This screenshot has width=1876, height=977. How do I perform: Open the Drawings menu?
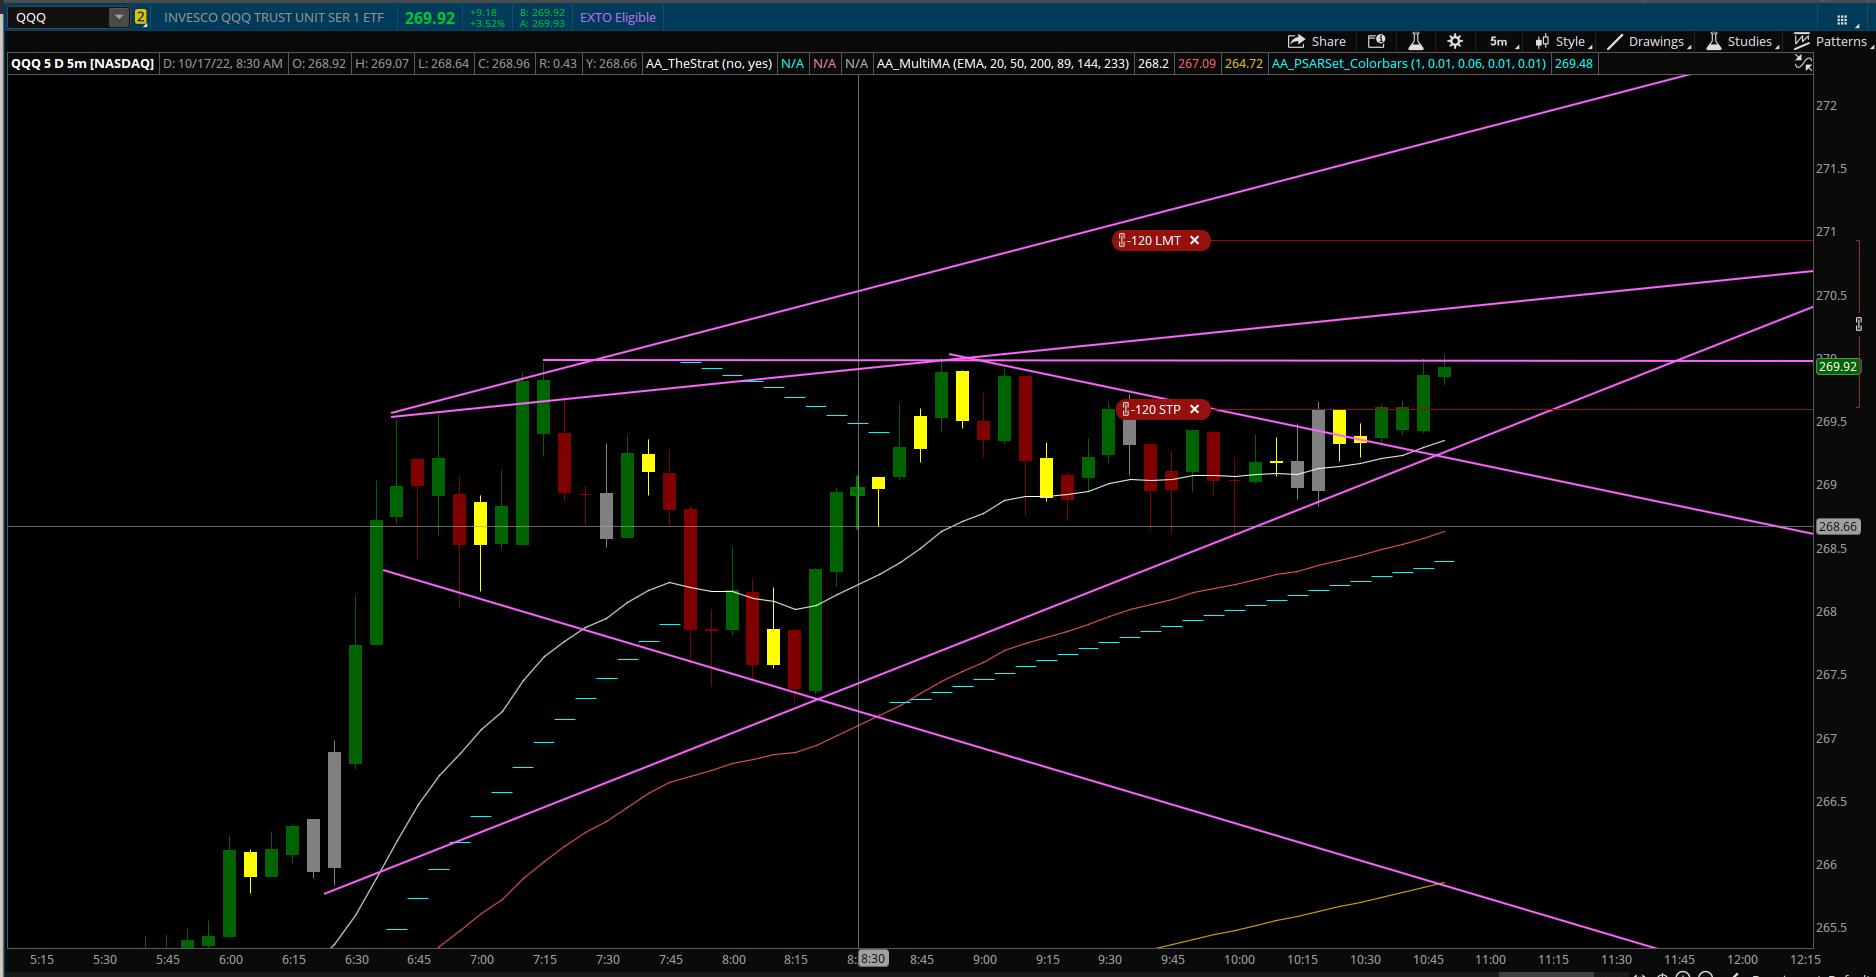point(1649,41)
